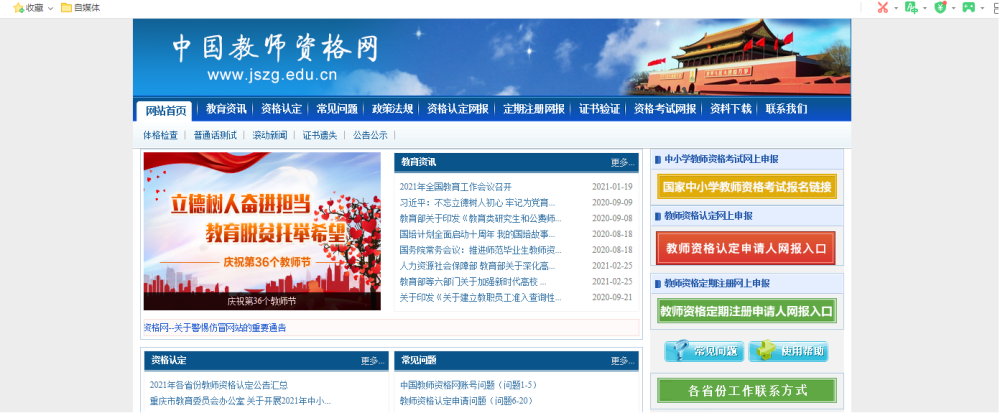Click 更多 in the 资格认定 panel header

coord(372,361)
